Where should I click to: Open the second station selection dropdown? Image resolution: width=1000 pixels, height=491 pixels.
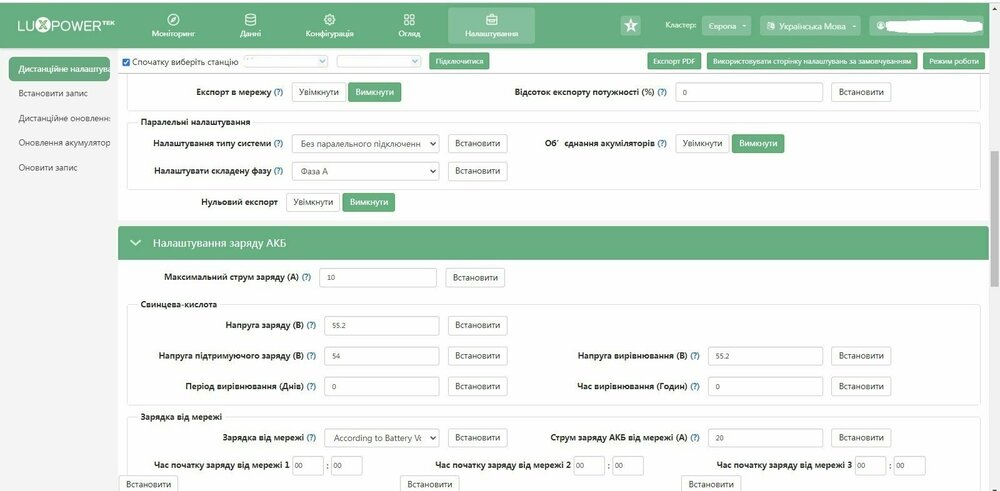tap(379, 61)
